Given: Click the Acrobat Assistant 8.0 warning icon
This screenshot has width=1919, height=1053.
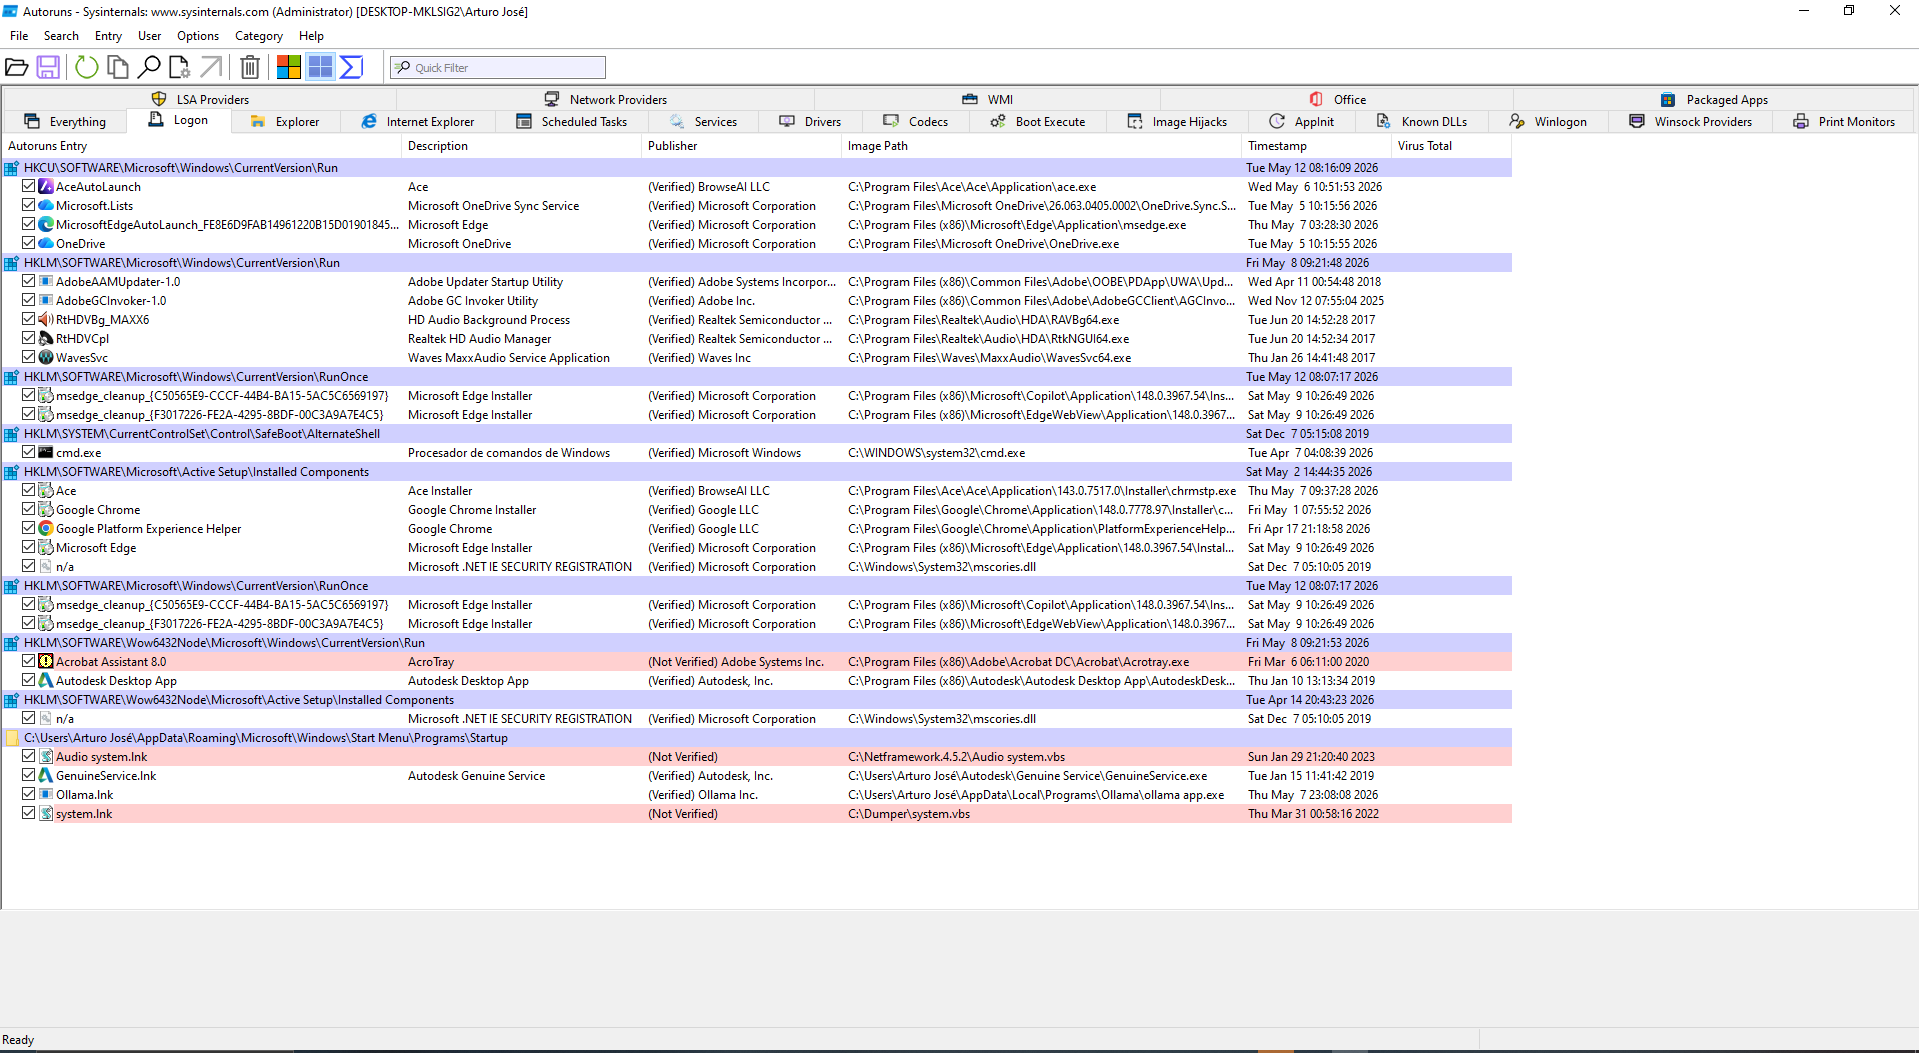Looking at the screenshot, I should click(x=46, y=661).
